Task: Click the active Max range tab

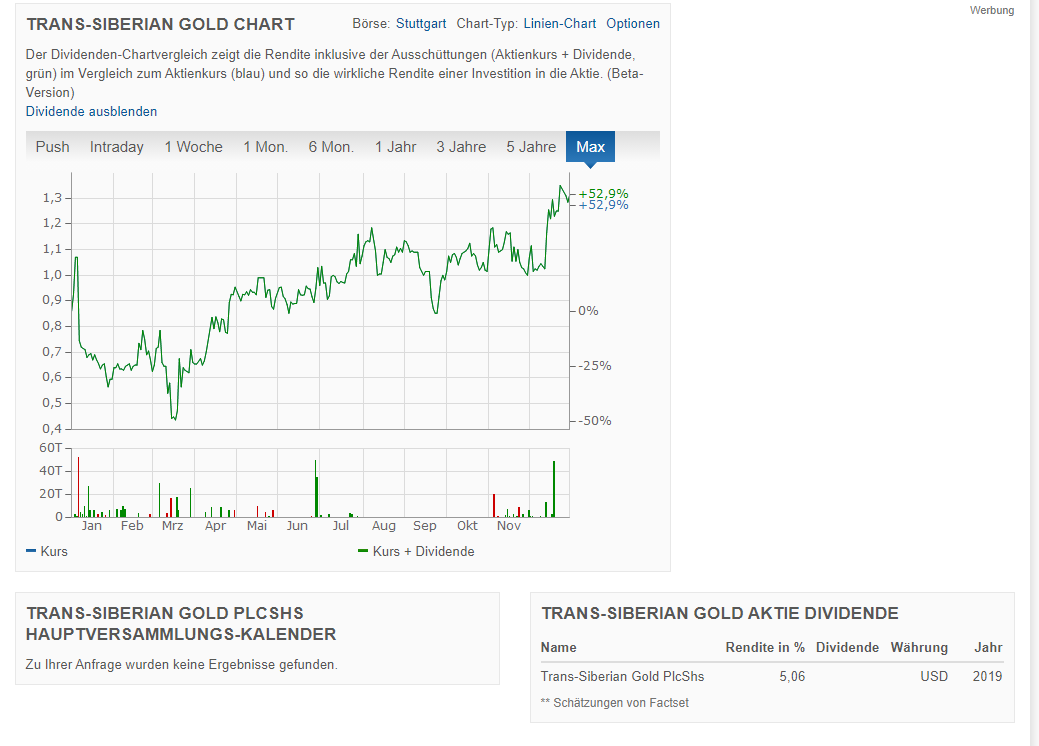Action: pos(590,147)
